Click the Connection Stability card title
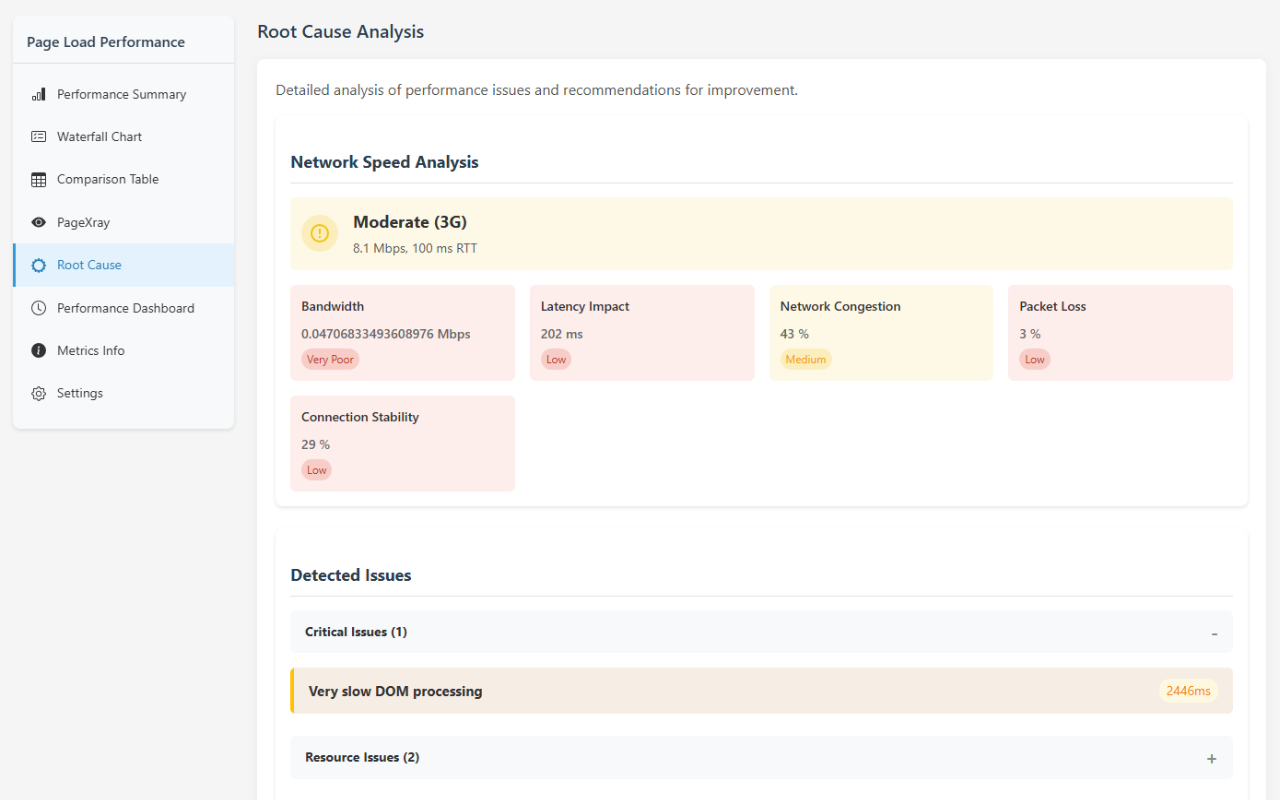 360,417
